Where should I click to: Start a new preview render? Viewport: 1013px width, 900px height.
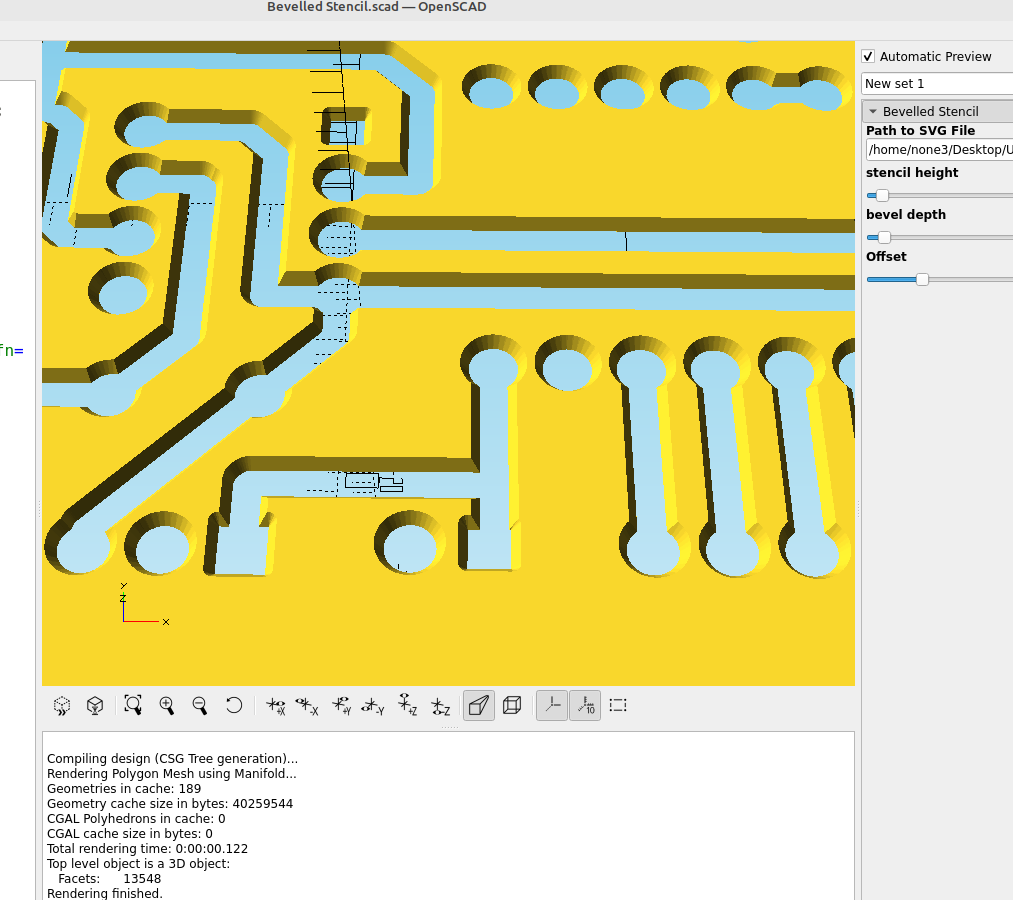click(x=61, y=705)
